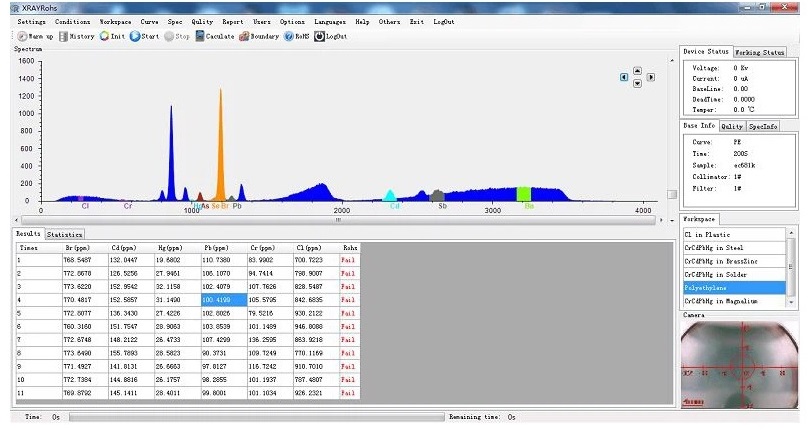Open the SpecInfo tab
Screen dimensions: 808x430
point(763,127)
